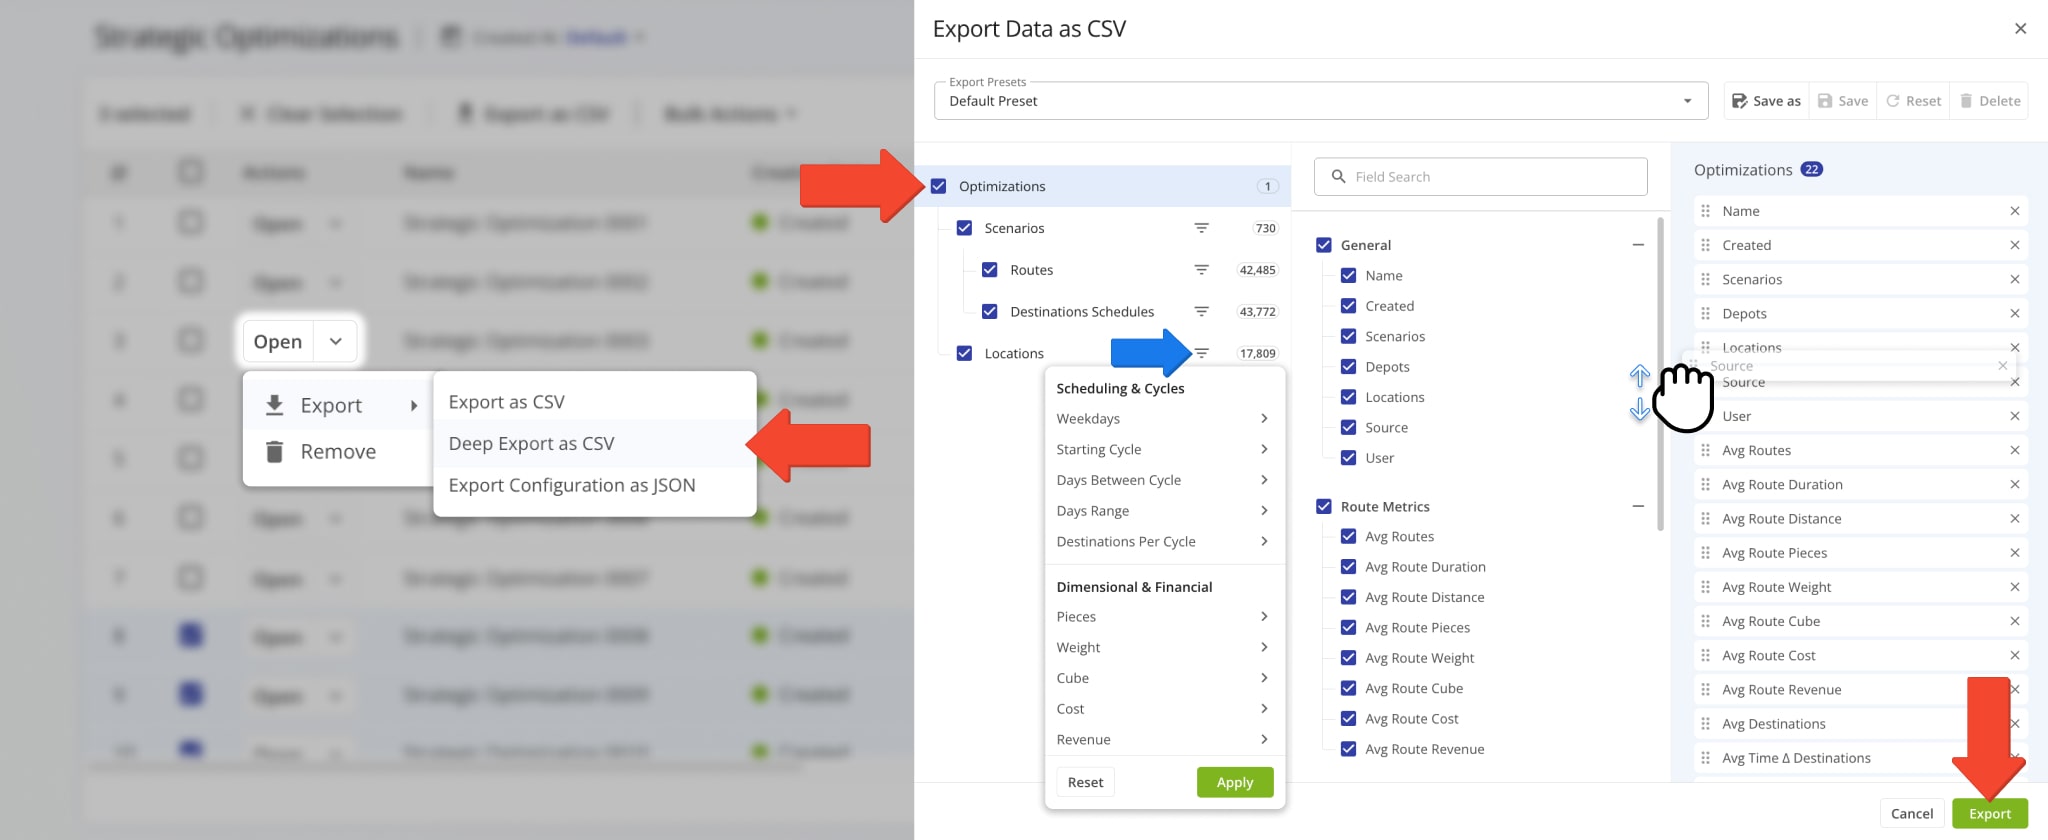Click the download icon beside Export
The image size is (2048, 840).
(274, 405)
